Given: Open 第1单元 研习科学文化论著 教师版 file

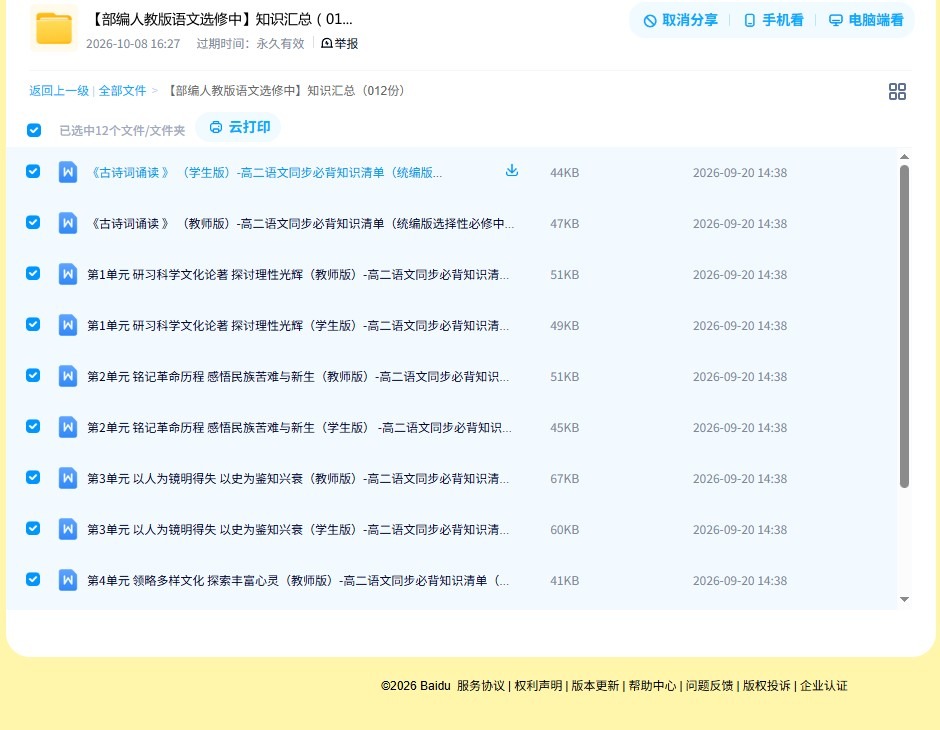Looking at the screenshot, I should [x=298, y=274].
